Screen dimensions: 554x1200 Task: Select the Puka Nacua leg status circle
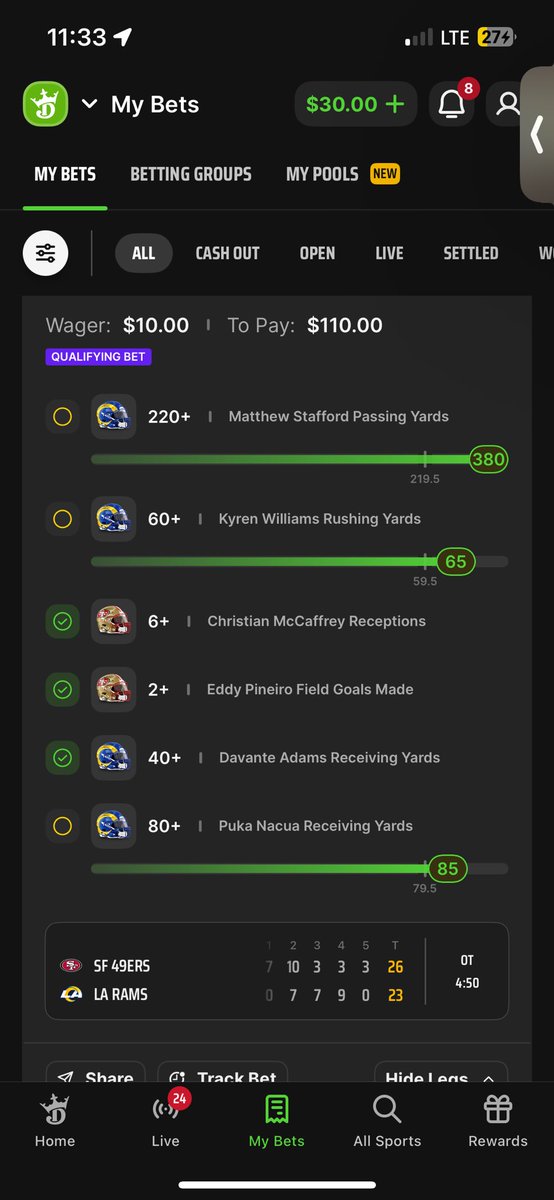(62, 826)
